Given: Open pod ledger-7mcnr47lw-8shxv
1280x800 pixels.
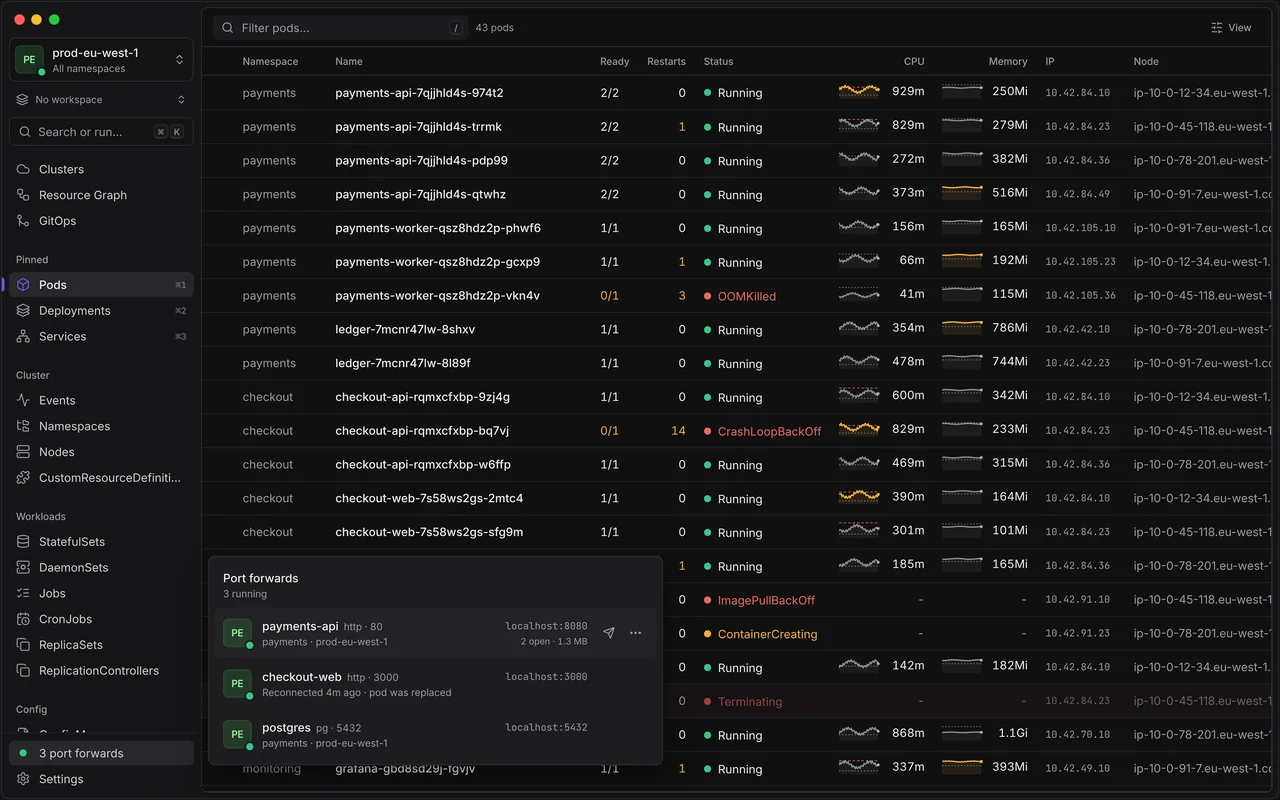Looking at the screenshot, I should click(405, 330).
